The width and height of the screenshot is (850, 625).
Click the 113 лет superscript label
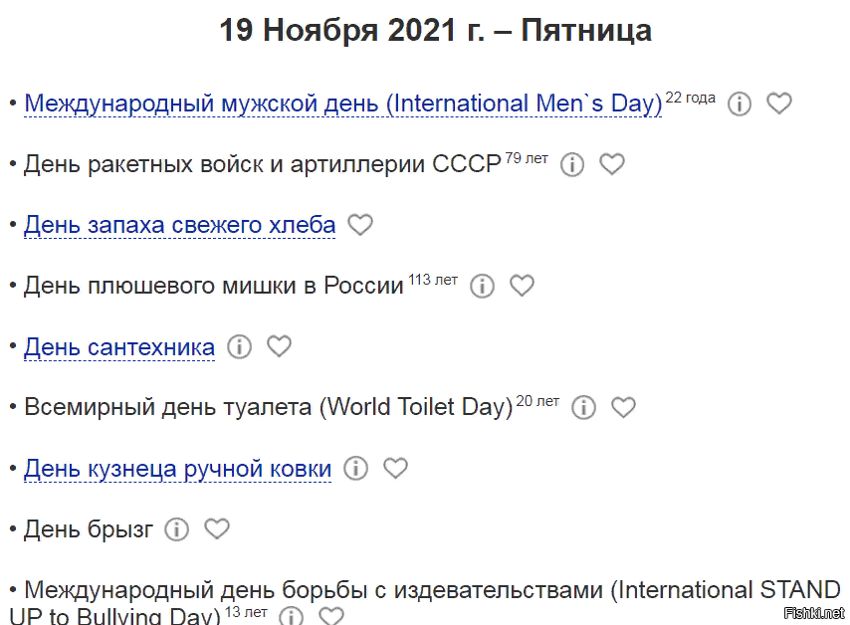433,280
